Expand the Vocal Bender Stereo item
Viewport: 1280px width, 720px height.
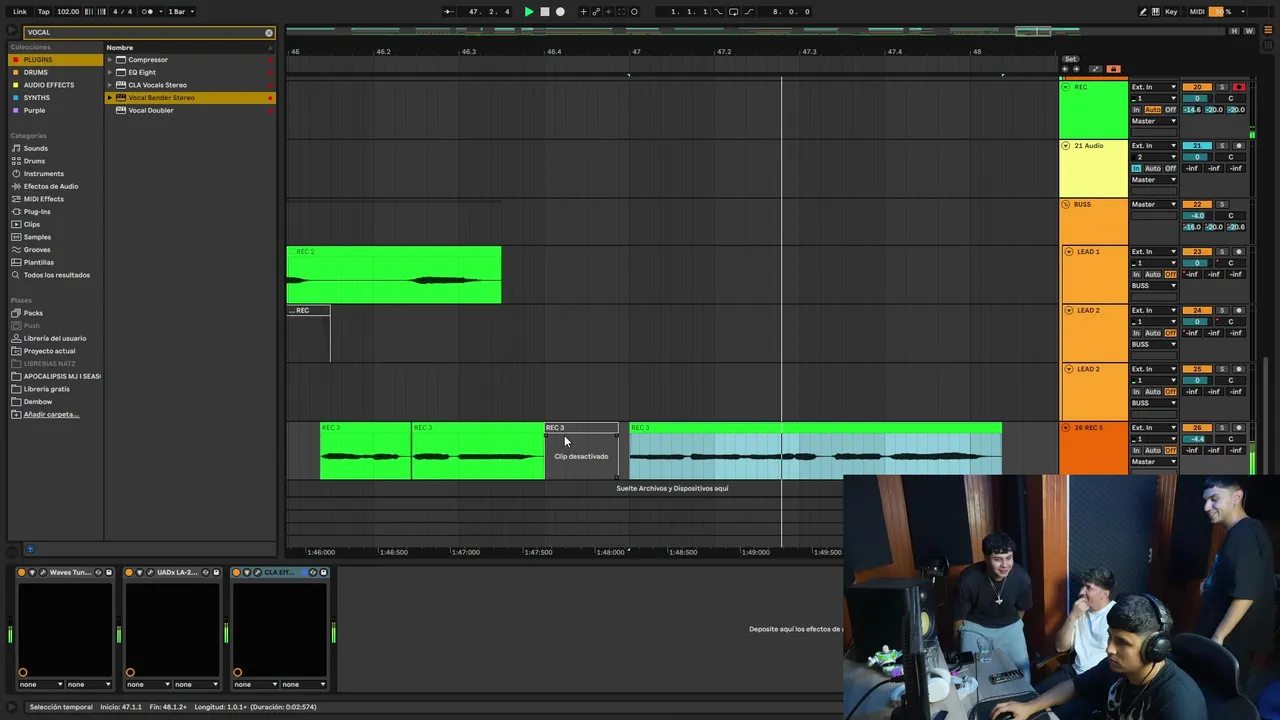point(110,98)
